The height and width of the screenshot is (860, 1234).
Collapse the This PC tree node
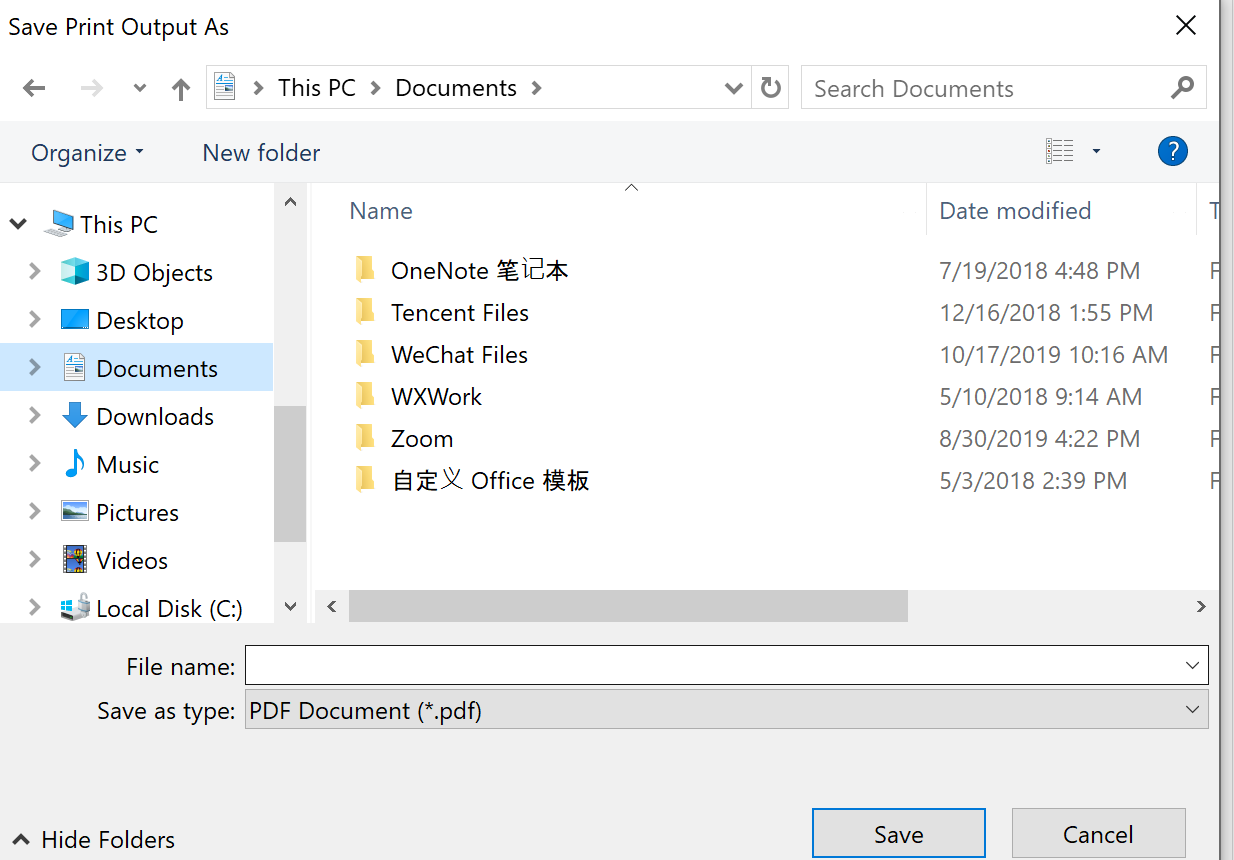pyautogui.click(x=18, y=224)
